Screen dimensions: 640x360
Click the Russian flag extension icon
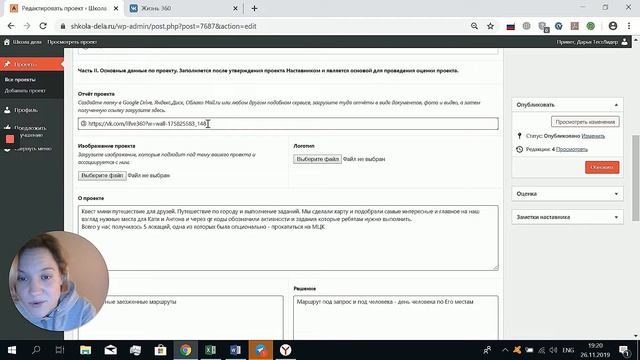pyautogui.click(x=510, y=27)
